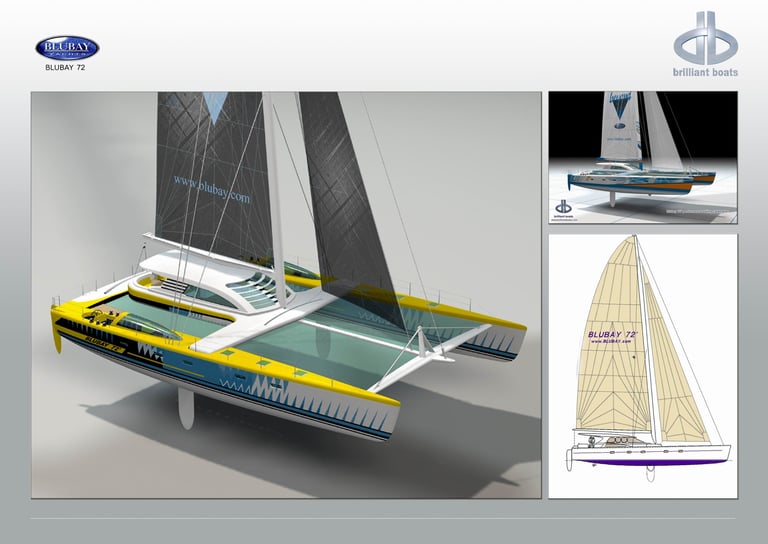This screenshot has height=544, width=768.
Task: Click small brilliant boats logo in dark thumbnail
Action: point(563,209)
